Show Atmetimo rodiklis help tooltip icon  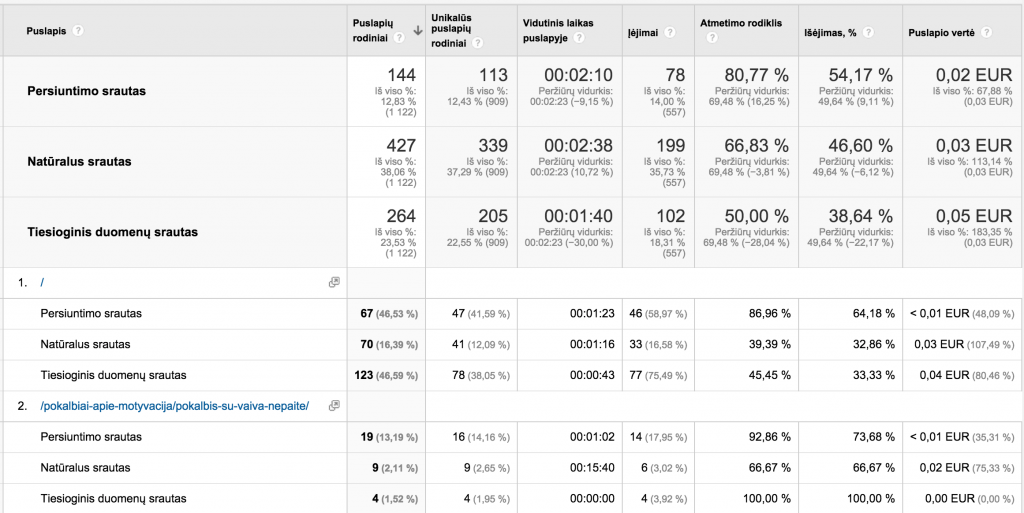pyautogui.click(x=712, y=39)
